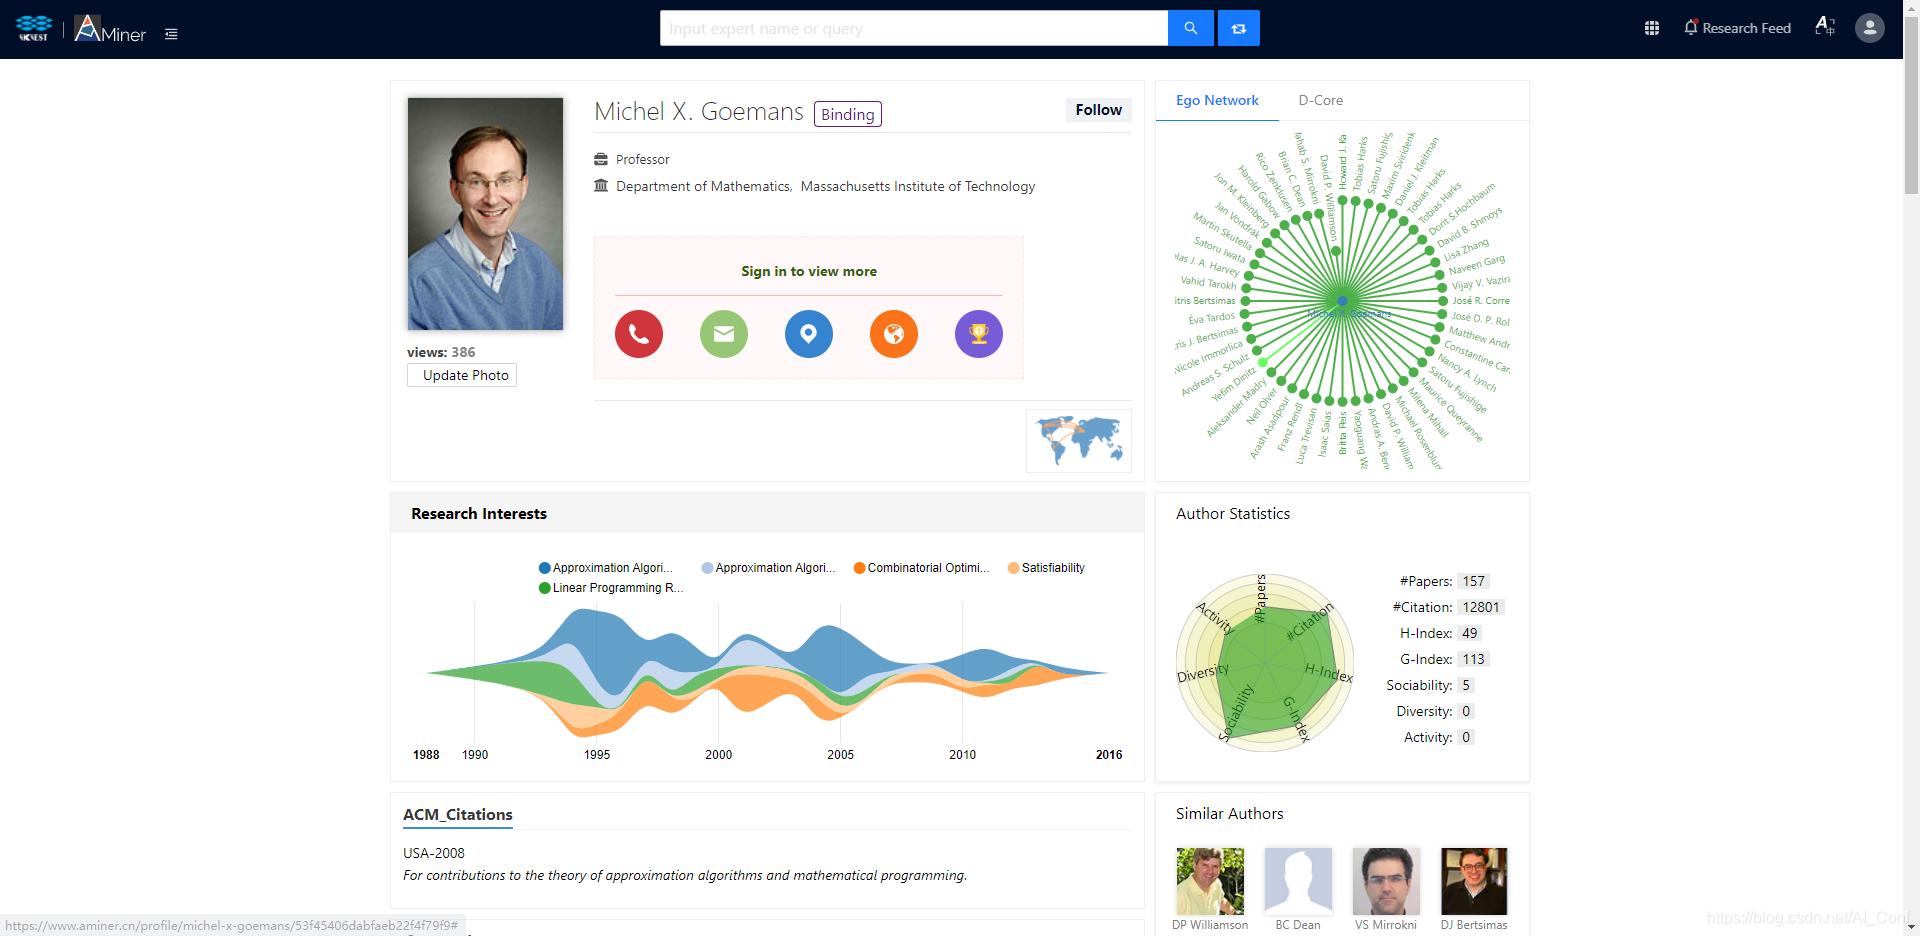Click the 2005 year marker on chart
The image size is (1920, 936).
point(840,755)
